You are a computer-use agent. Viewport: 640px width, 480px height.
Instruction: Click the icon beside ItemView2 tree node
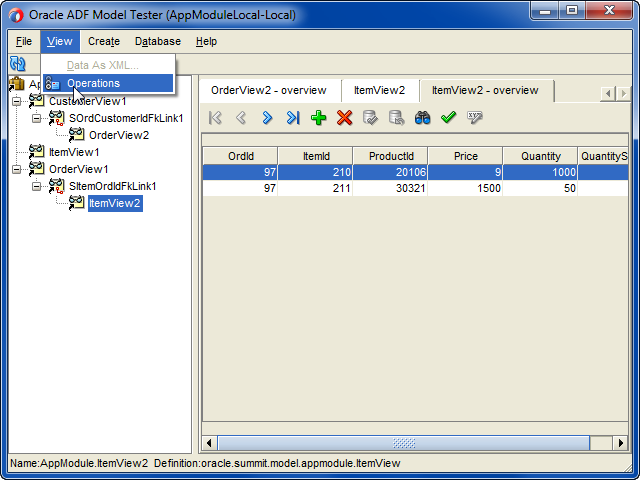click(x=76, y=203)
